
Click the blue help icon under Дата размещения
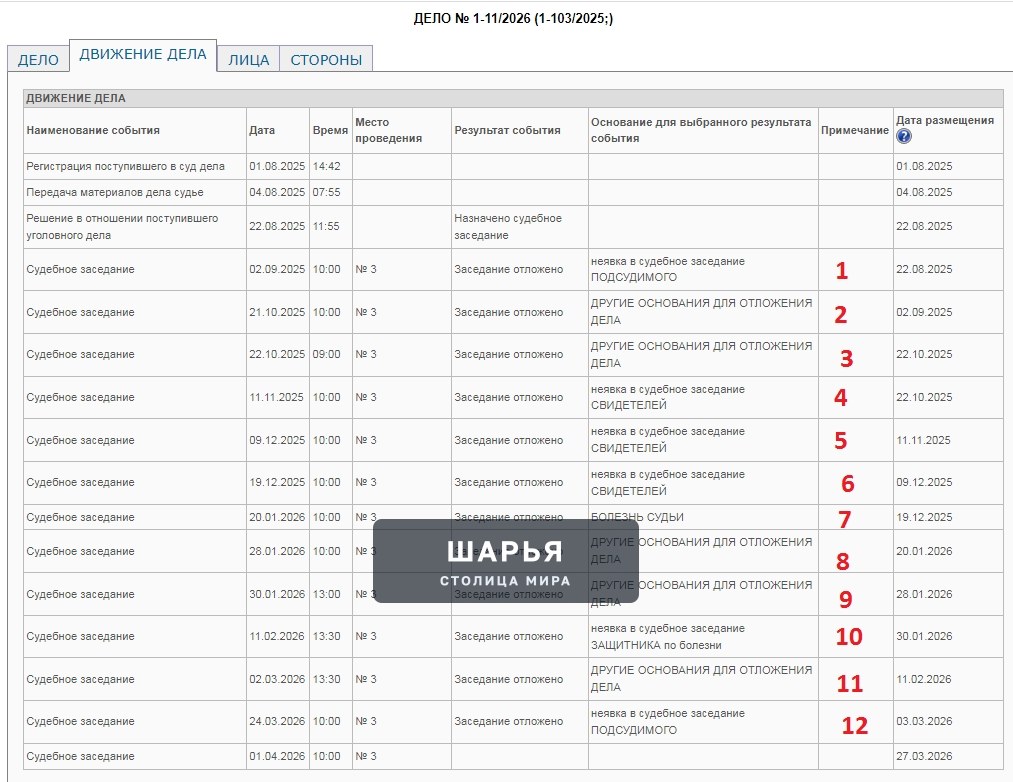click(x=904, y=136)
